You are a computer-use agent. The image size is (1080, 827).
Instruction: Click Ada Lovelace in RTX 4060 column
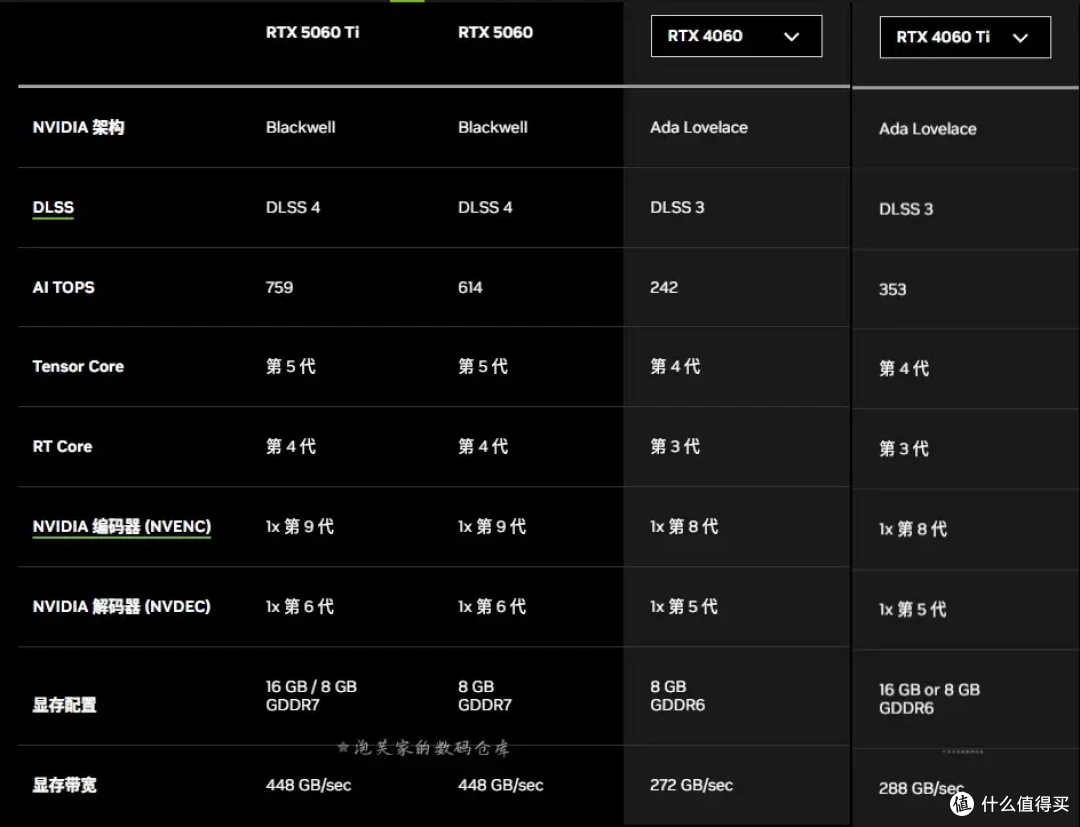(x=699, y=127)
